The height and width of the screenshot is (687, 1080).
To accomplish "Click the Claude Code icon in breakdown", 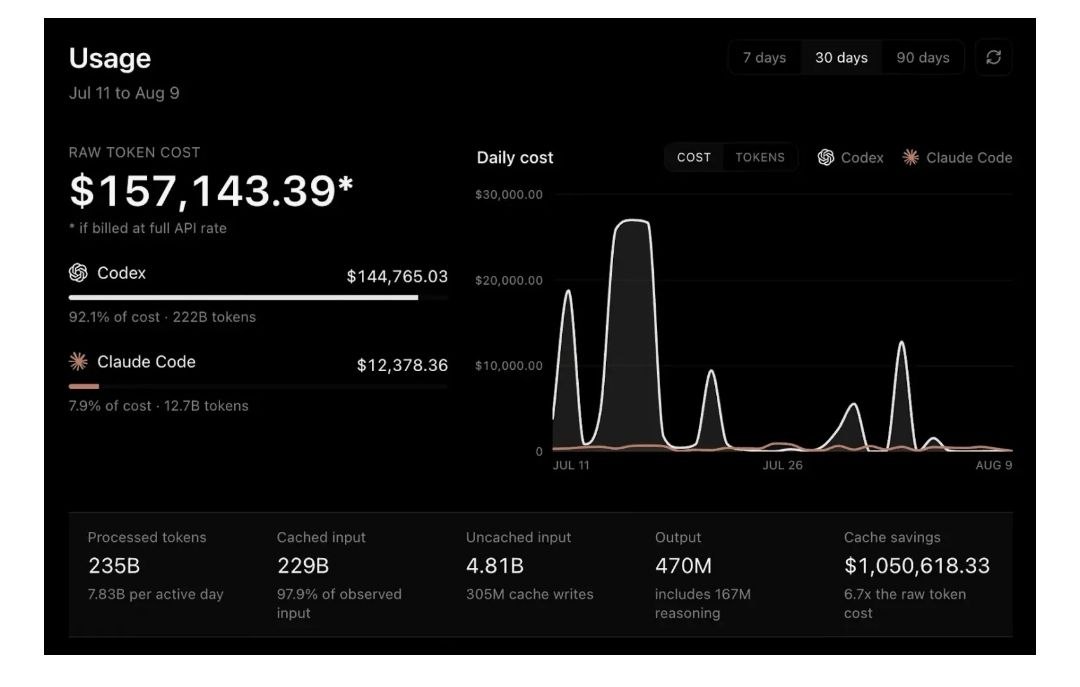I will [79, 361].
